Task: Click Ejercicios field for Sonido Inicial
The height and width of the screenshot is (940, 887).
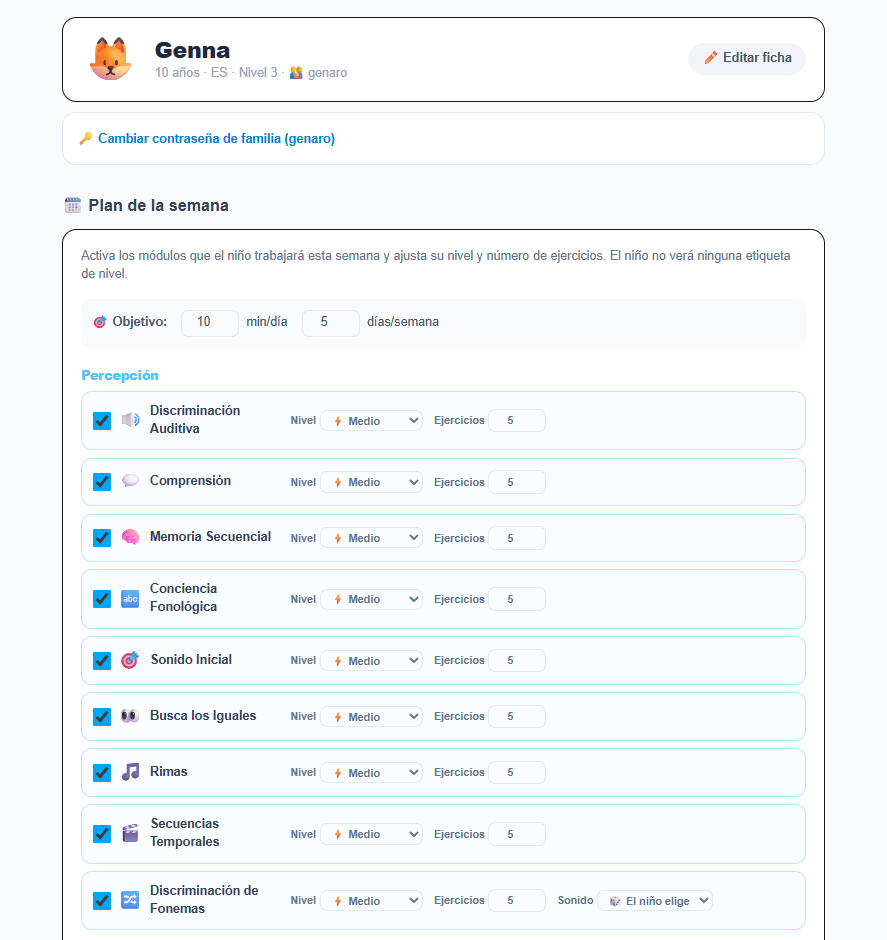Action: 517,660
